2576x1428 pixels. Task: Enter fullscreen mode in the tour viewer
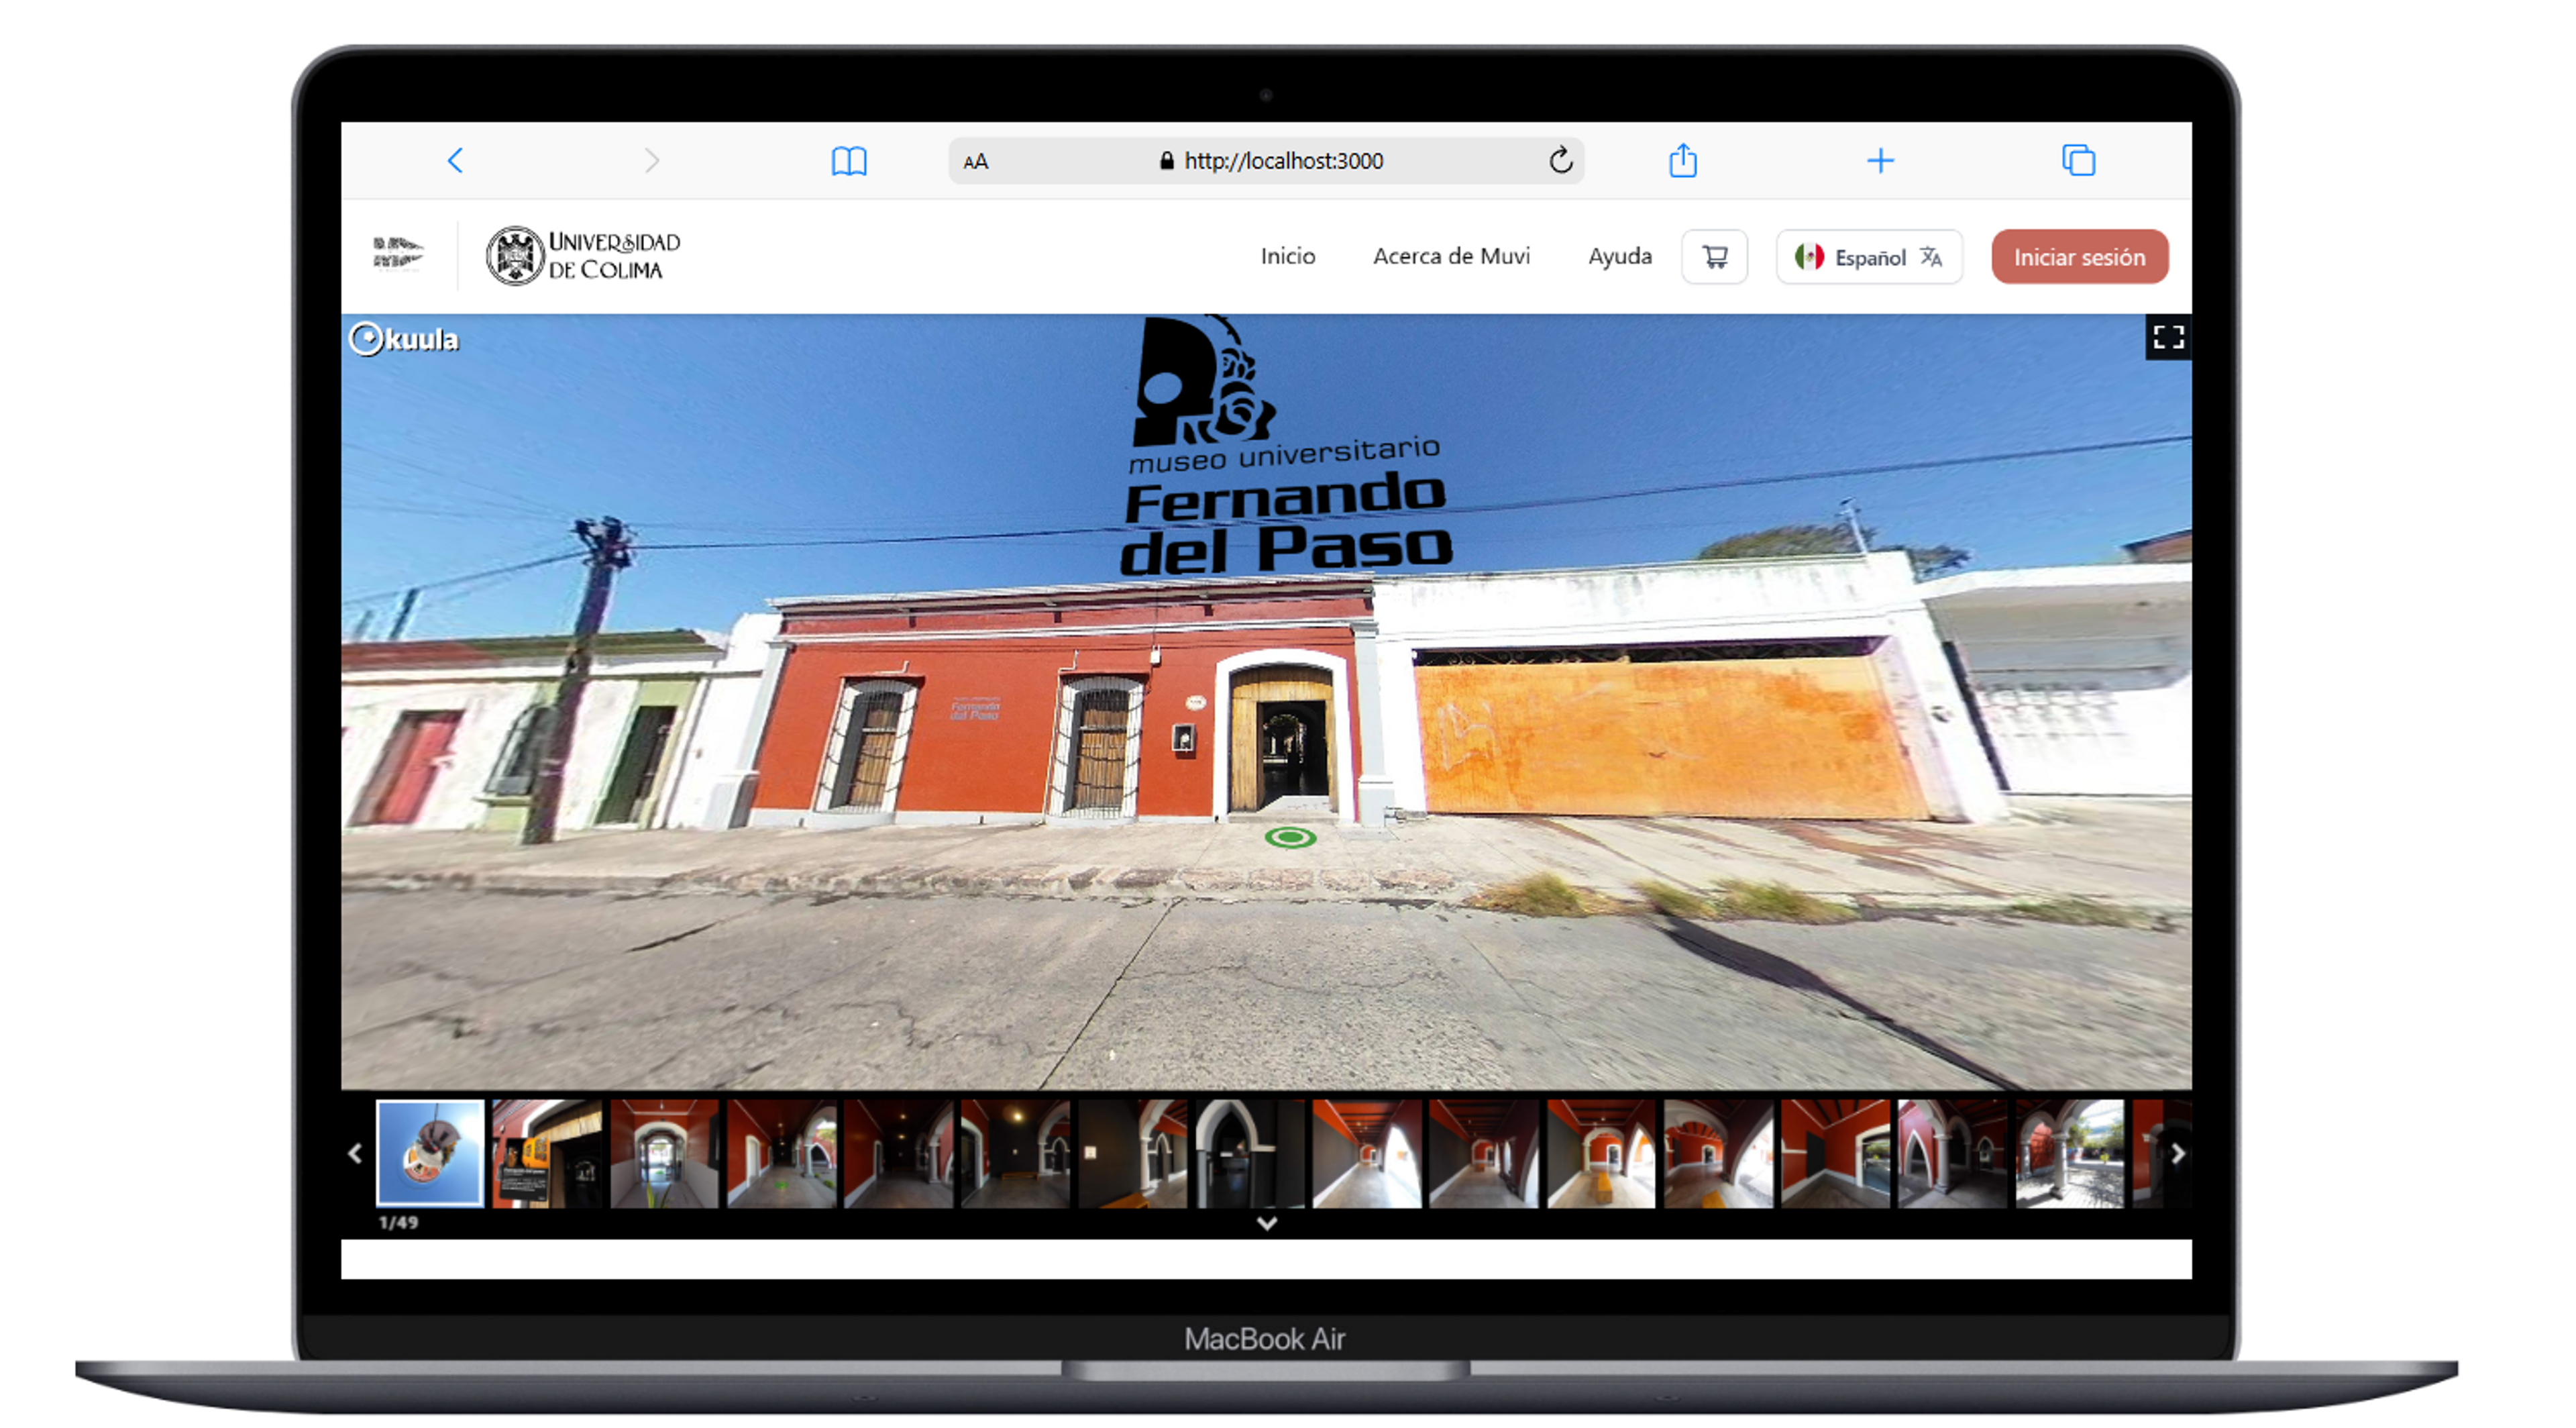click(2167, 337)
